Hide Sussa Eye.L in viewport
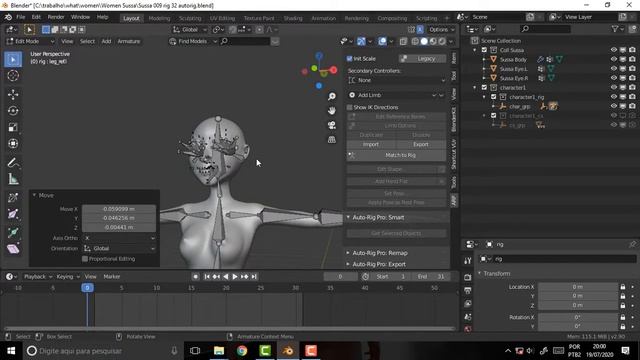This screenshot has height=360, width=640. pos(613,69)
